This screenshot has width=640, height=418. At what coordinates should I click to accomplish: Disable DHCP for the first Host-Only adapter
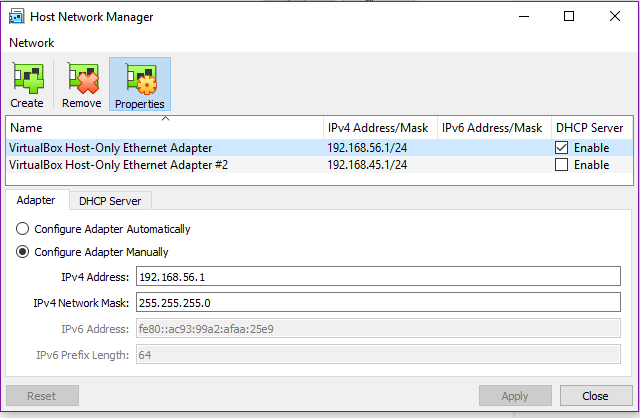561,148
